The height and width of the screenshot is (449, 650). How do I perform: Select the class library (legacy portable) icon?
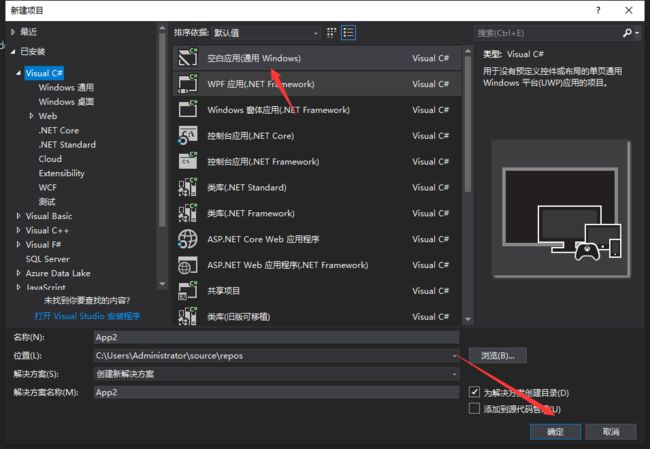(x=188, y=316)
